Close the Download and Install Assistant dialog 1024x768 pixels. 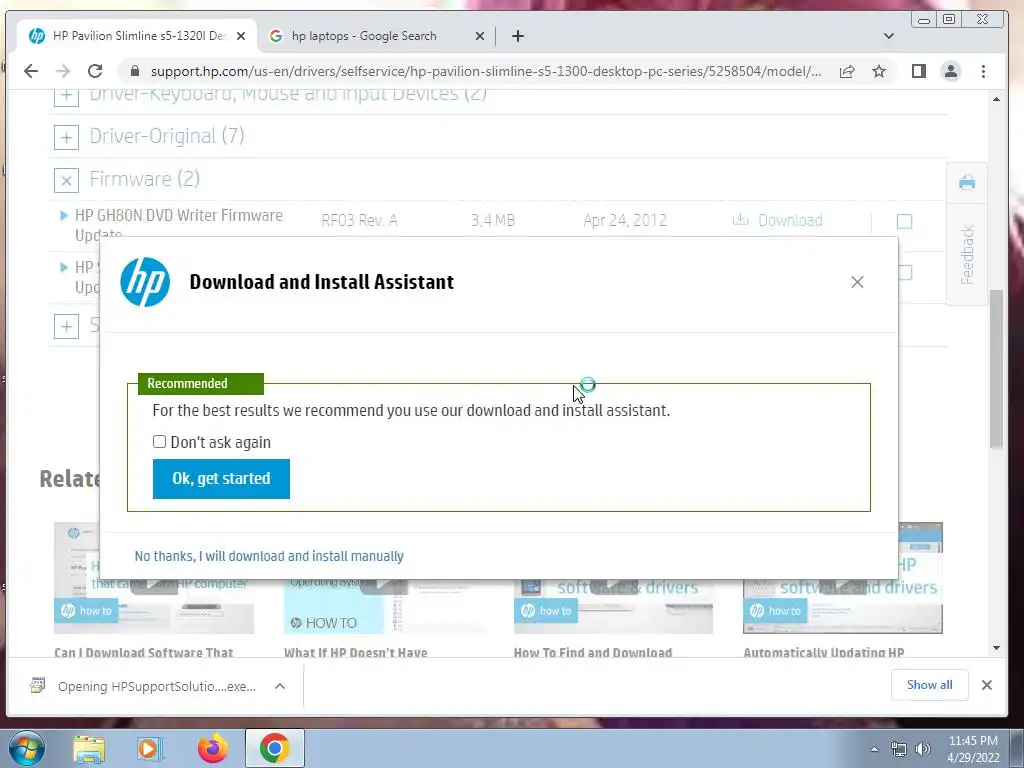click(857, 282)
